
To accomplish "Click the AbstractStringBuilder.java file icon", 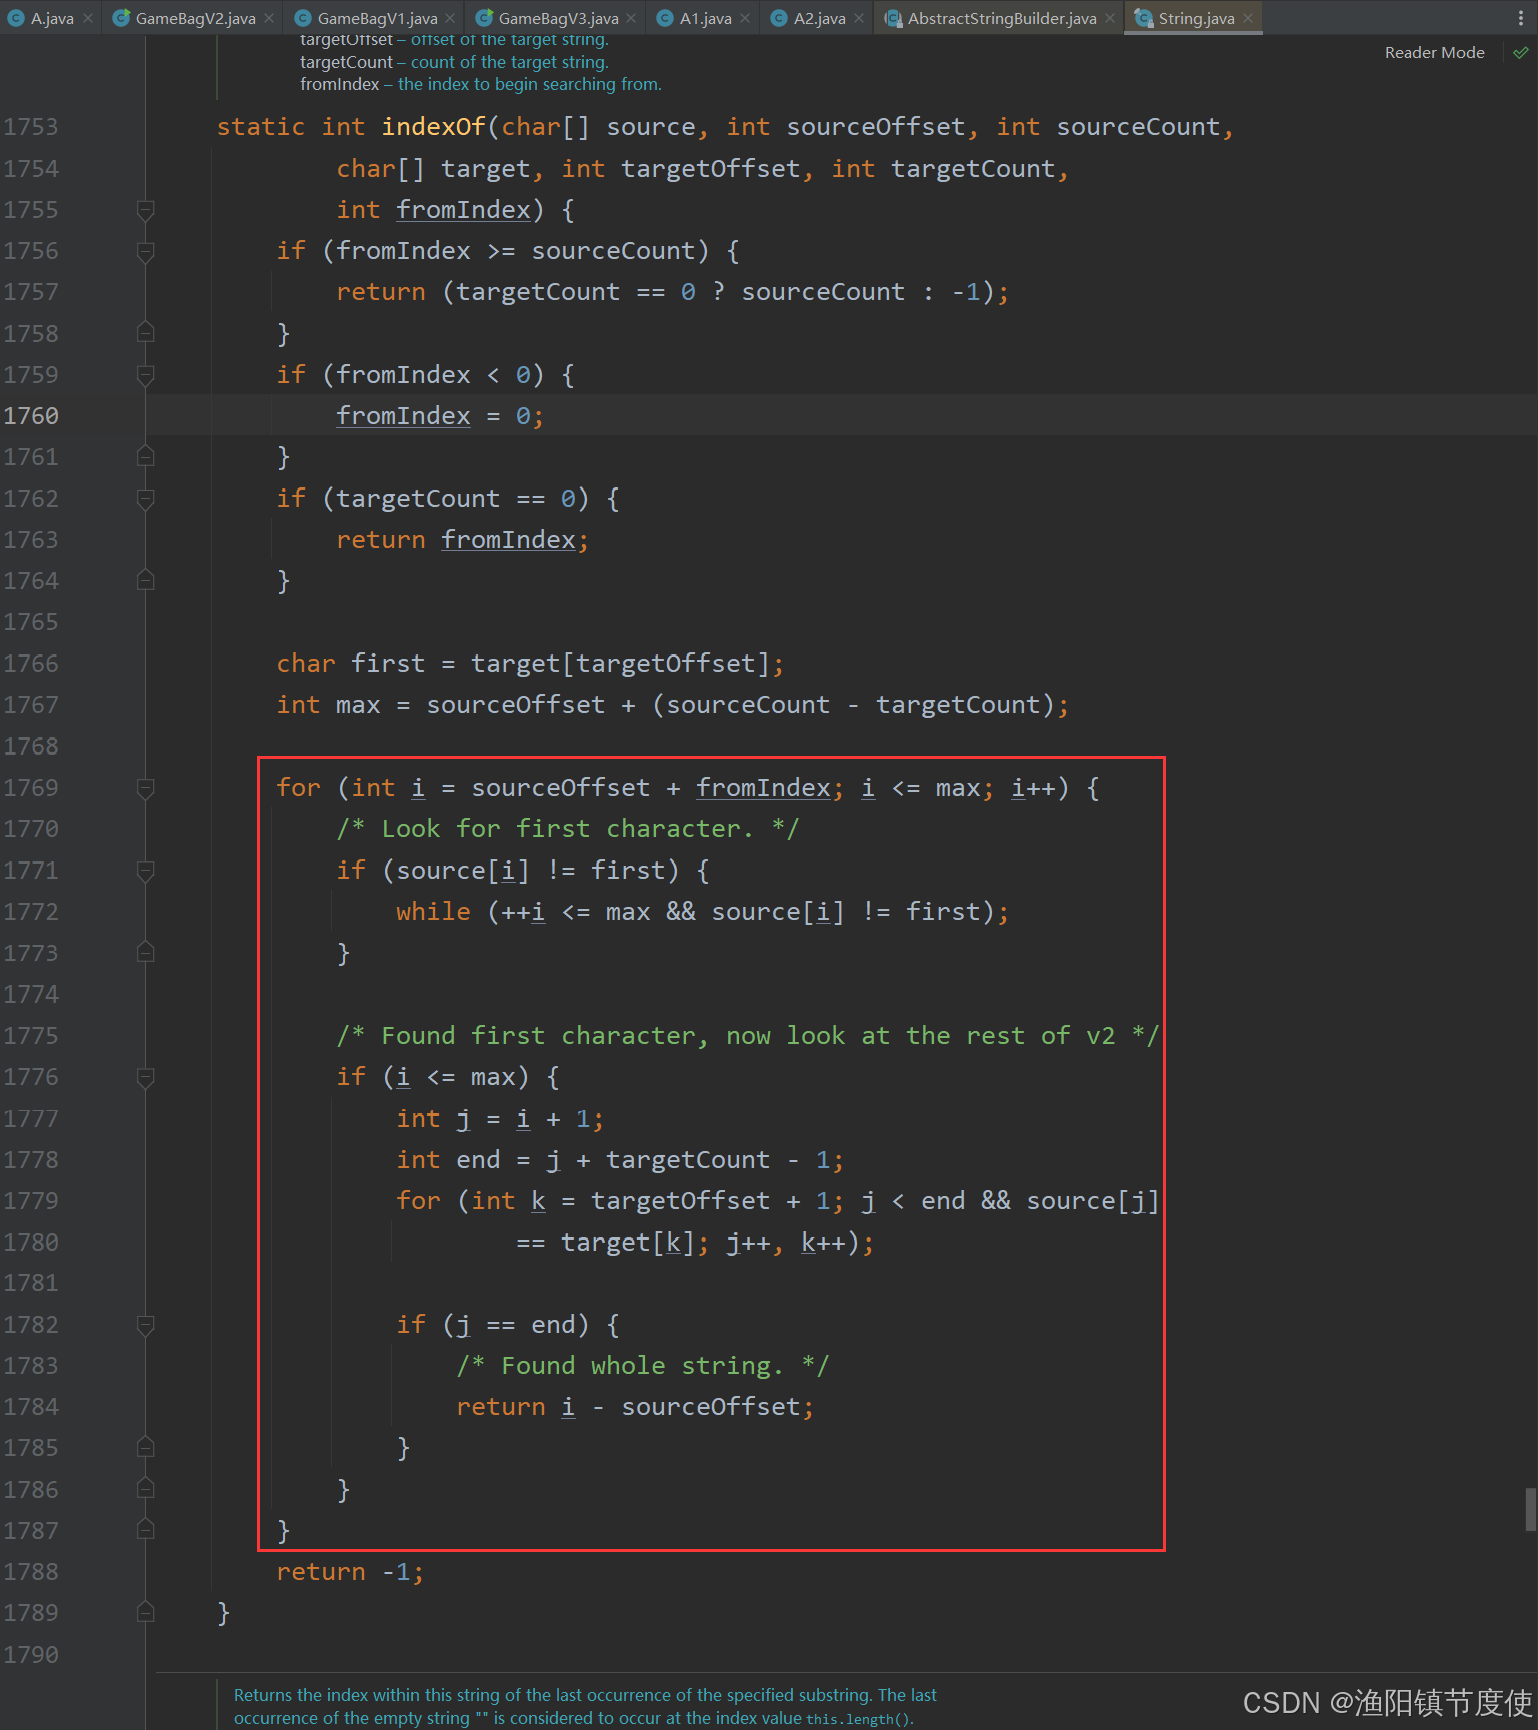I will (893, 18).
